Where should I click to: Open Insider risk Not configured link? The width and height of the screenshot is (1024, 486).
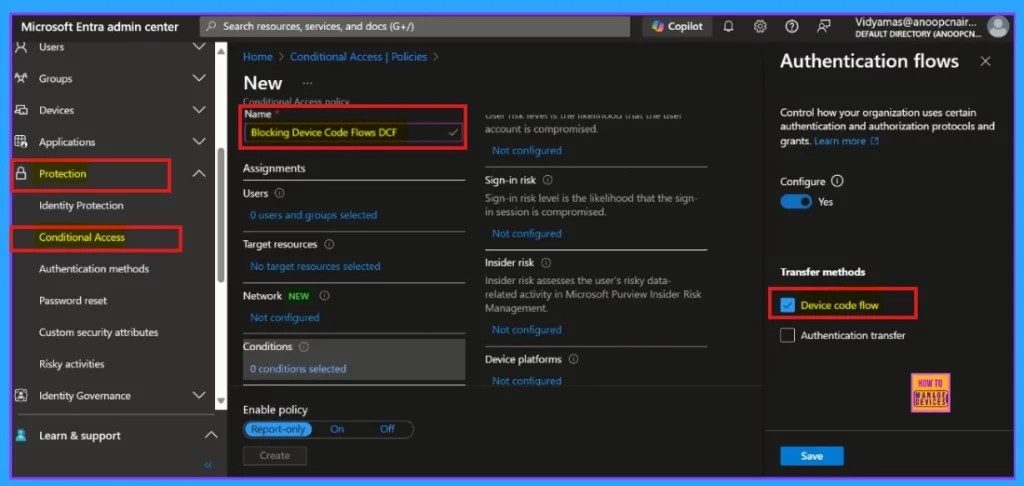[x=526, y=330]
